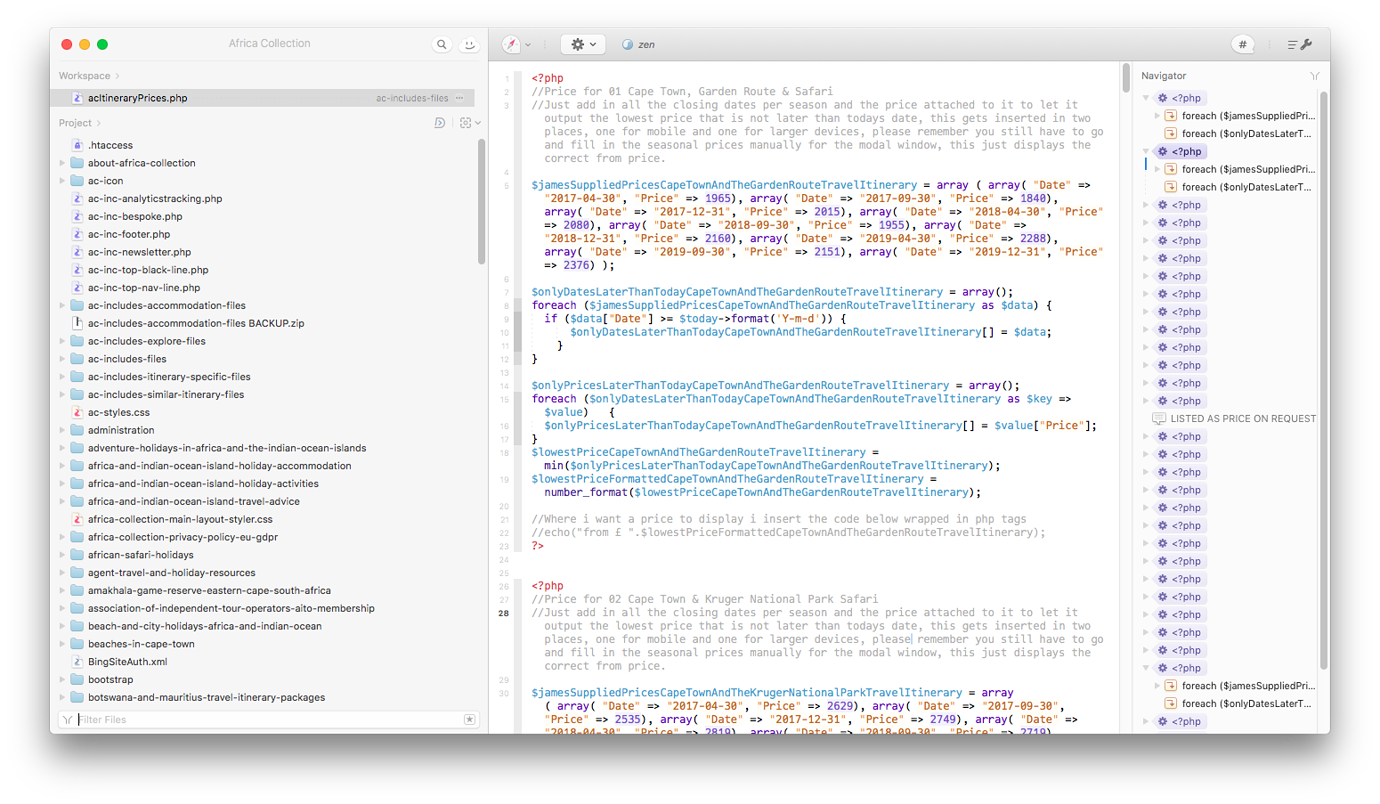1380x804 pixels.
Task: Click africa-collection-main-layout-styler.css file icon
Action: (77, 519)
